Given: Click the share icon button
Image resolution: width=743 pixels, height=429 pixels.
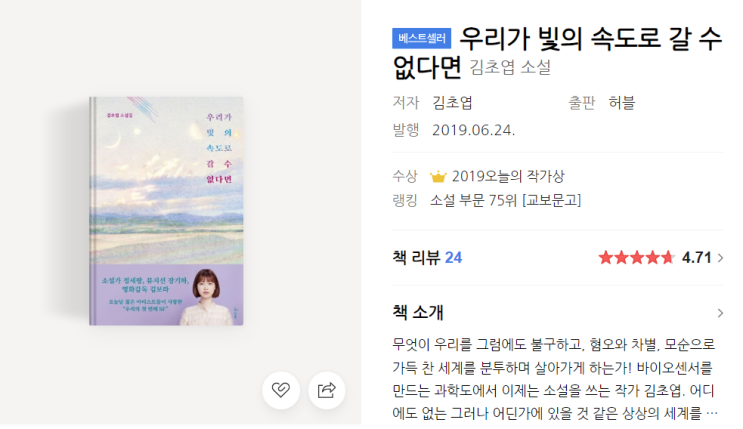Looking at the screenshot, I should (326, 390).
